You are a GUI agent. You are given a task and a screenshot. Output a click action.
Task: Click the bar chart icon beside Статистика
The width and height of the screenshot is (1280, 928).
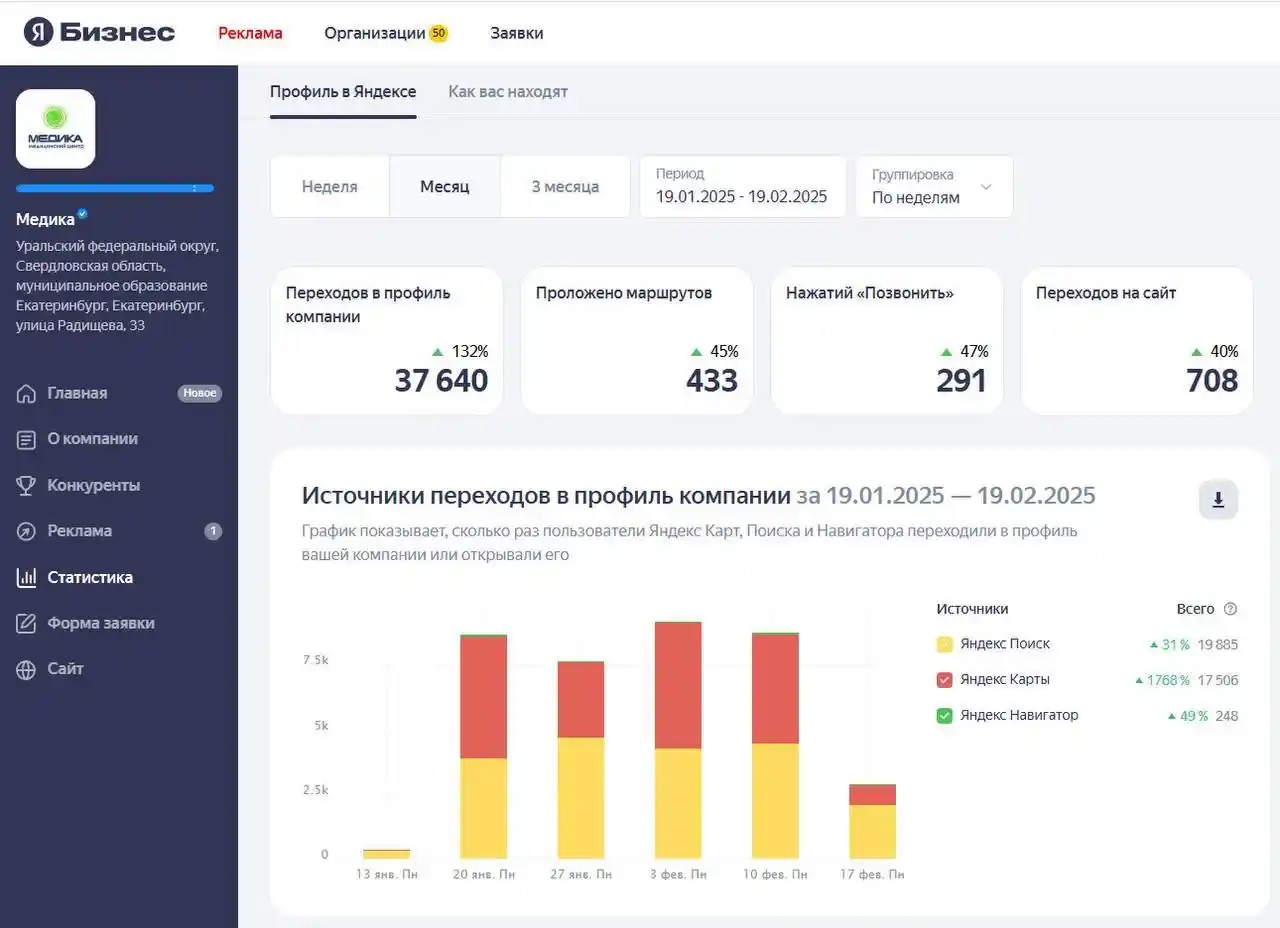26,577
